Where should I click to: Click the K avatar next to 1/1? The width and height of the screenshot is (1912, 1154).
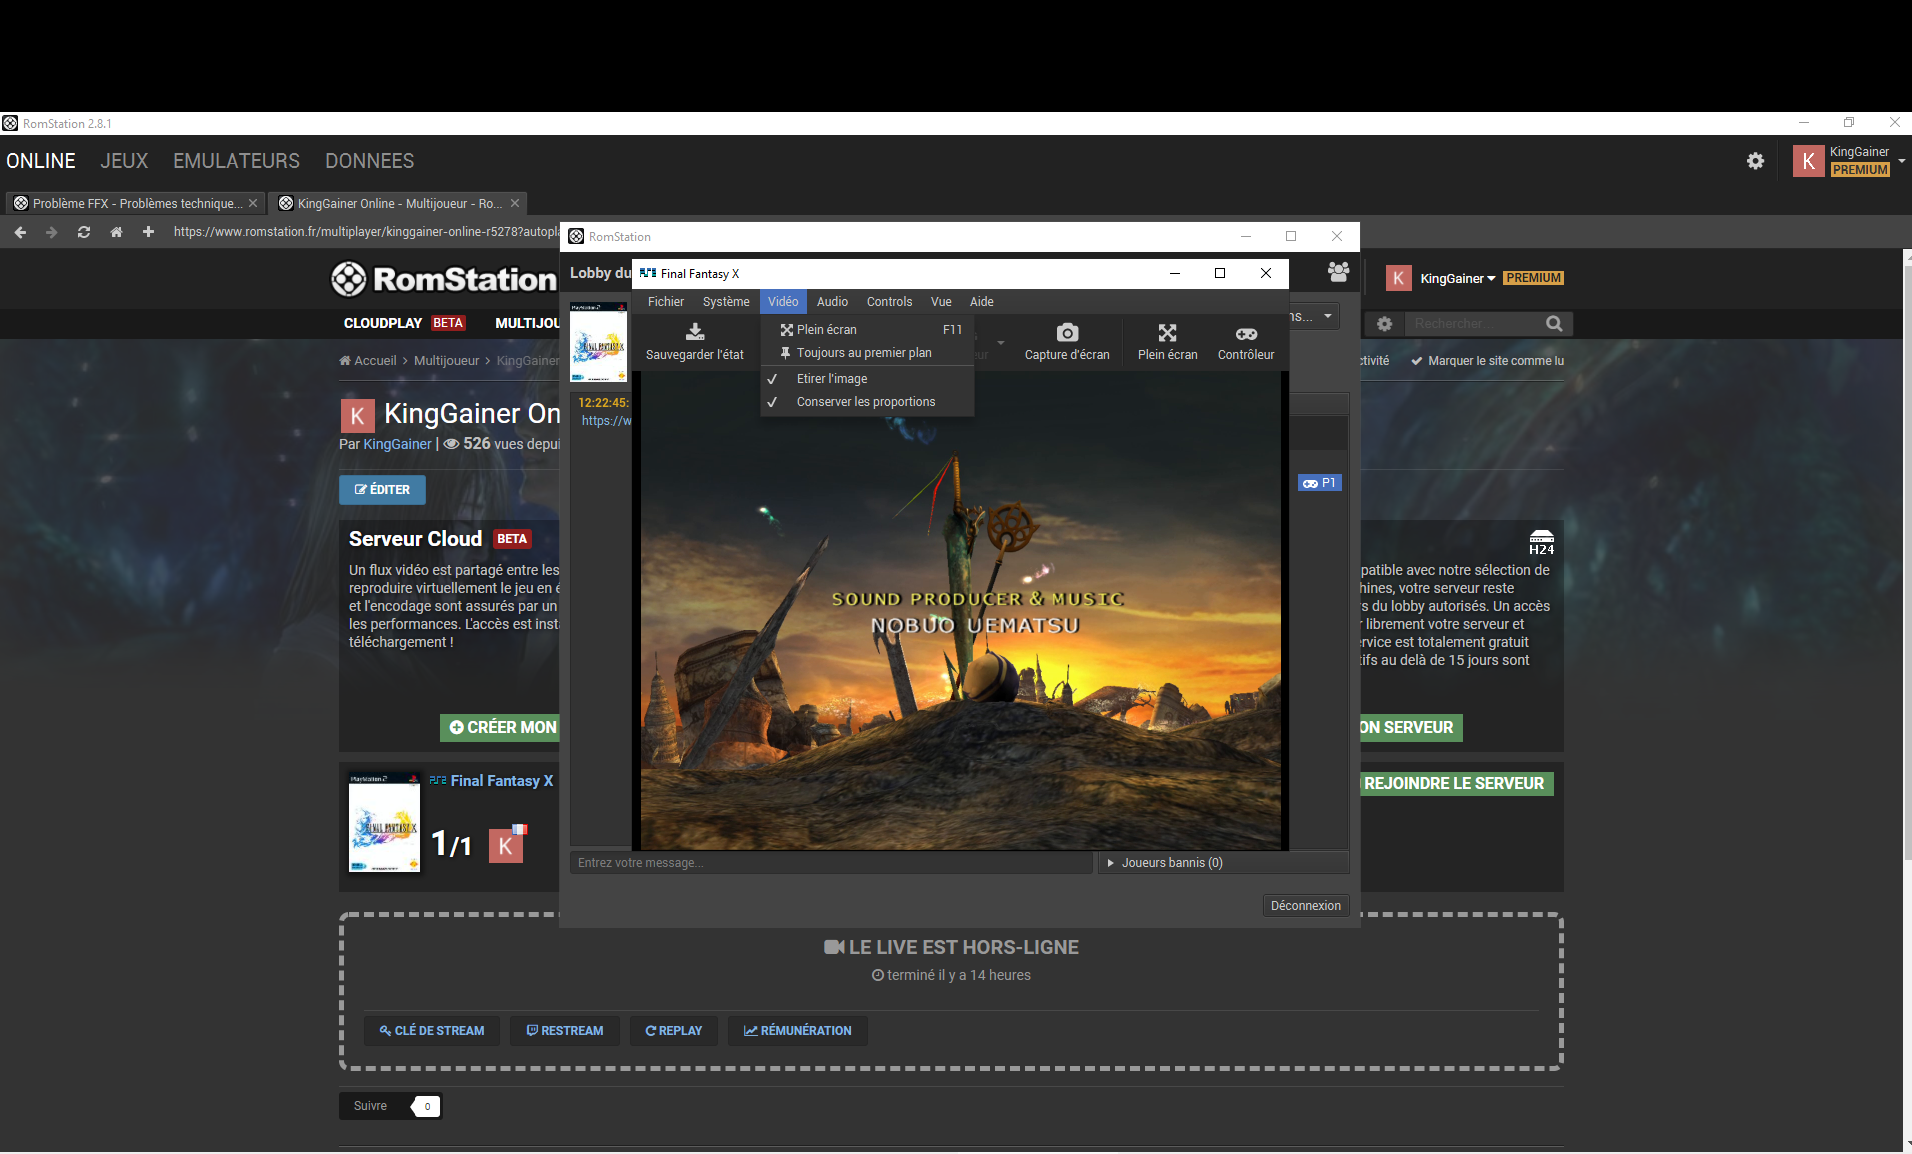(x=506, y=846)
